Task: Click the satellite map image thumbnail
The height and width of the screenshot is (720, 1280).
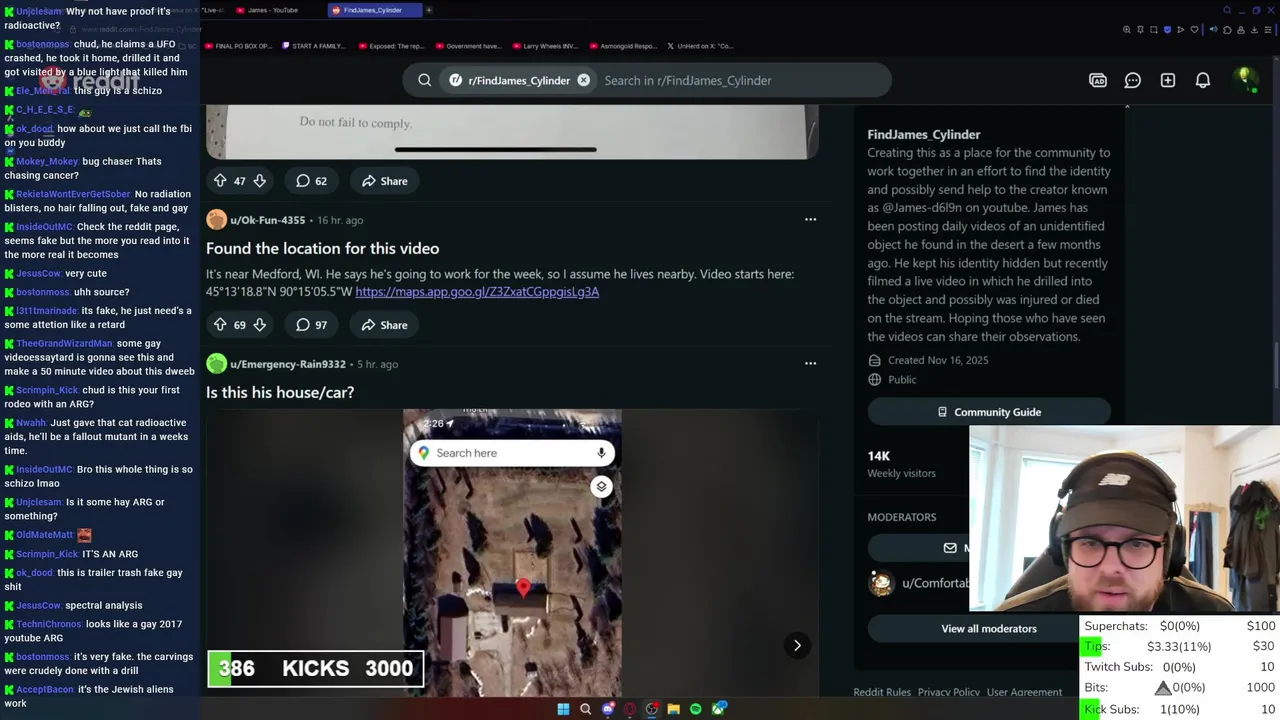Action: pos(512,552)
